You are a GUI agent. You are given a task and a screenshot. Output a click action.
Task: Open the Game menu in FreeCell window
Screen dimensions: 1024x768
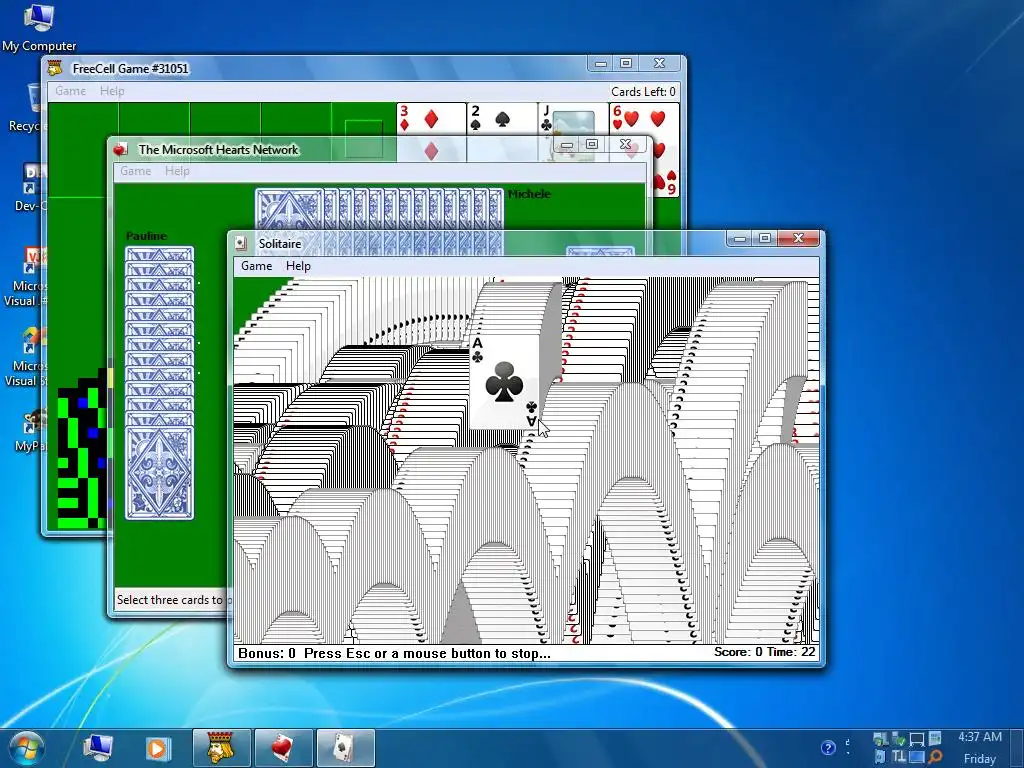(x=70, y=91)
